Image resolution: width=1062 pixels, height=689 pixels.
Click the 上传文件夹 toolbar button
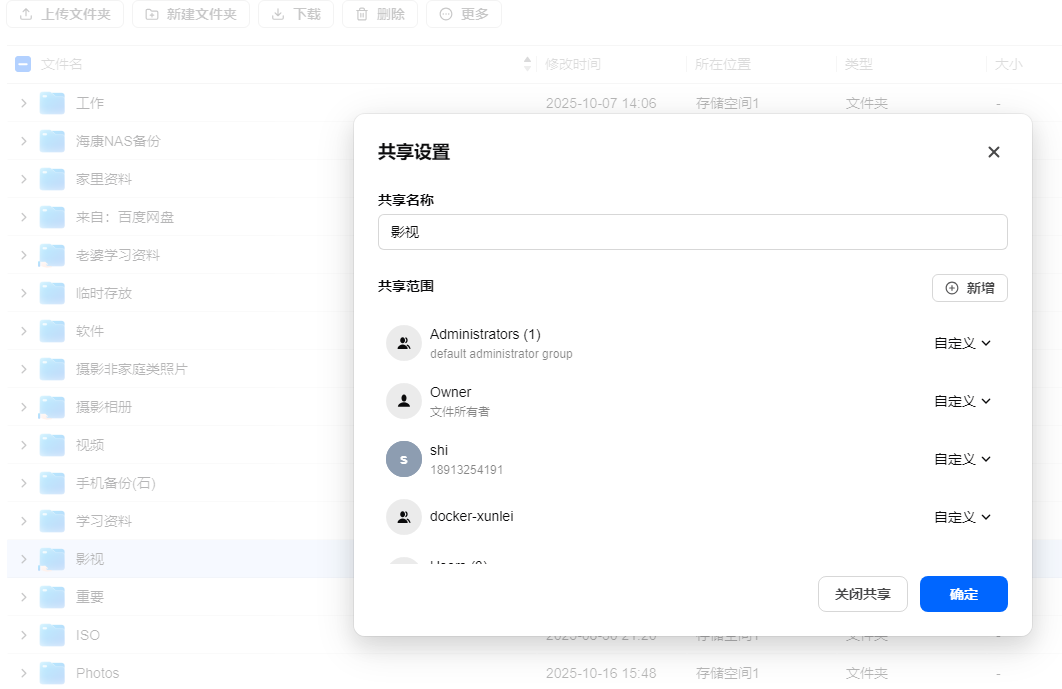(x=65, y=14)
